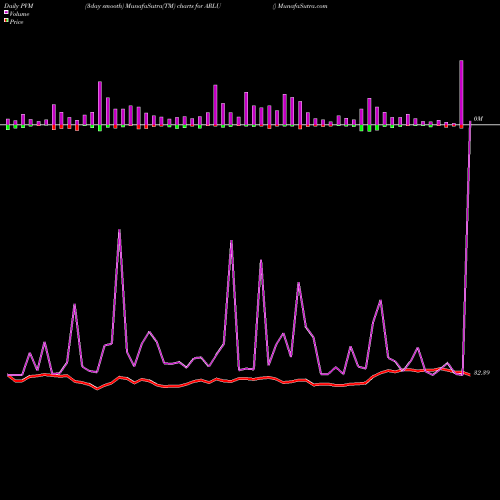This screenshot has height=500, width=500.
Task: Select the Volume legend label
Action: (19, 14)
